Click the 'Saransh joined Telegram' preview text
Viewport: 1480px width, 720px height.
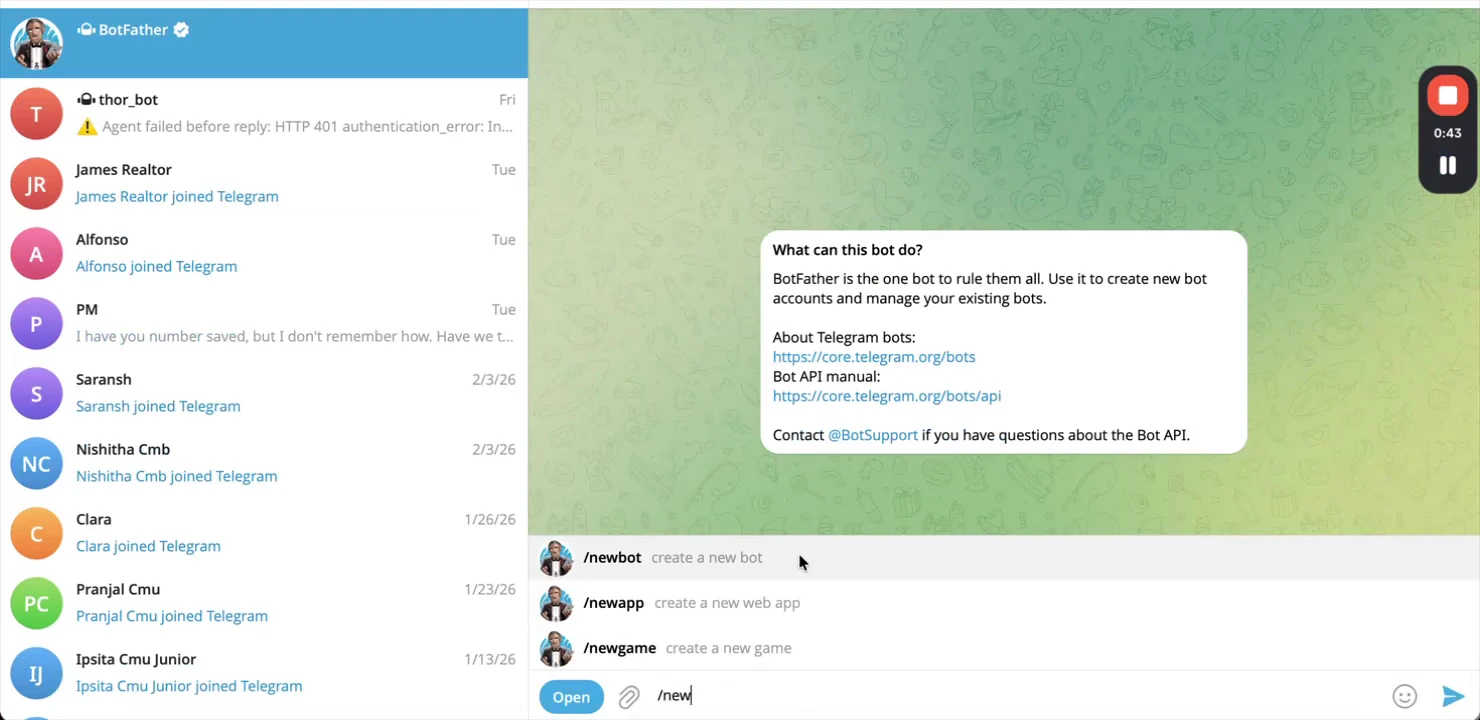158,407
